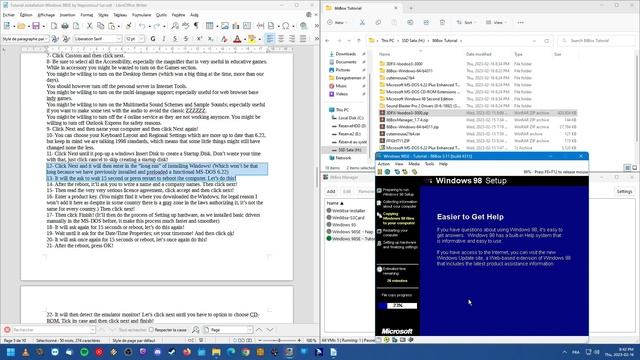Viewport: 640px width, 360px height.
Task: Open the Media menu in 86Box window
Action: [414, 164]
